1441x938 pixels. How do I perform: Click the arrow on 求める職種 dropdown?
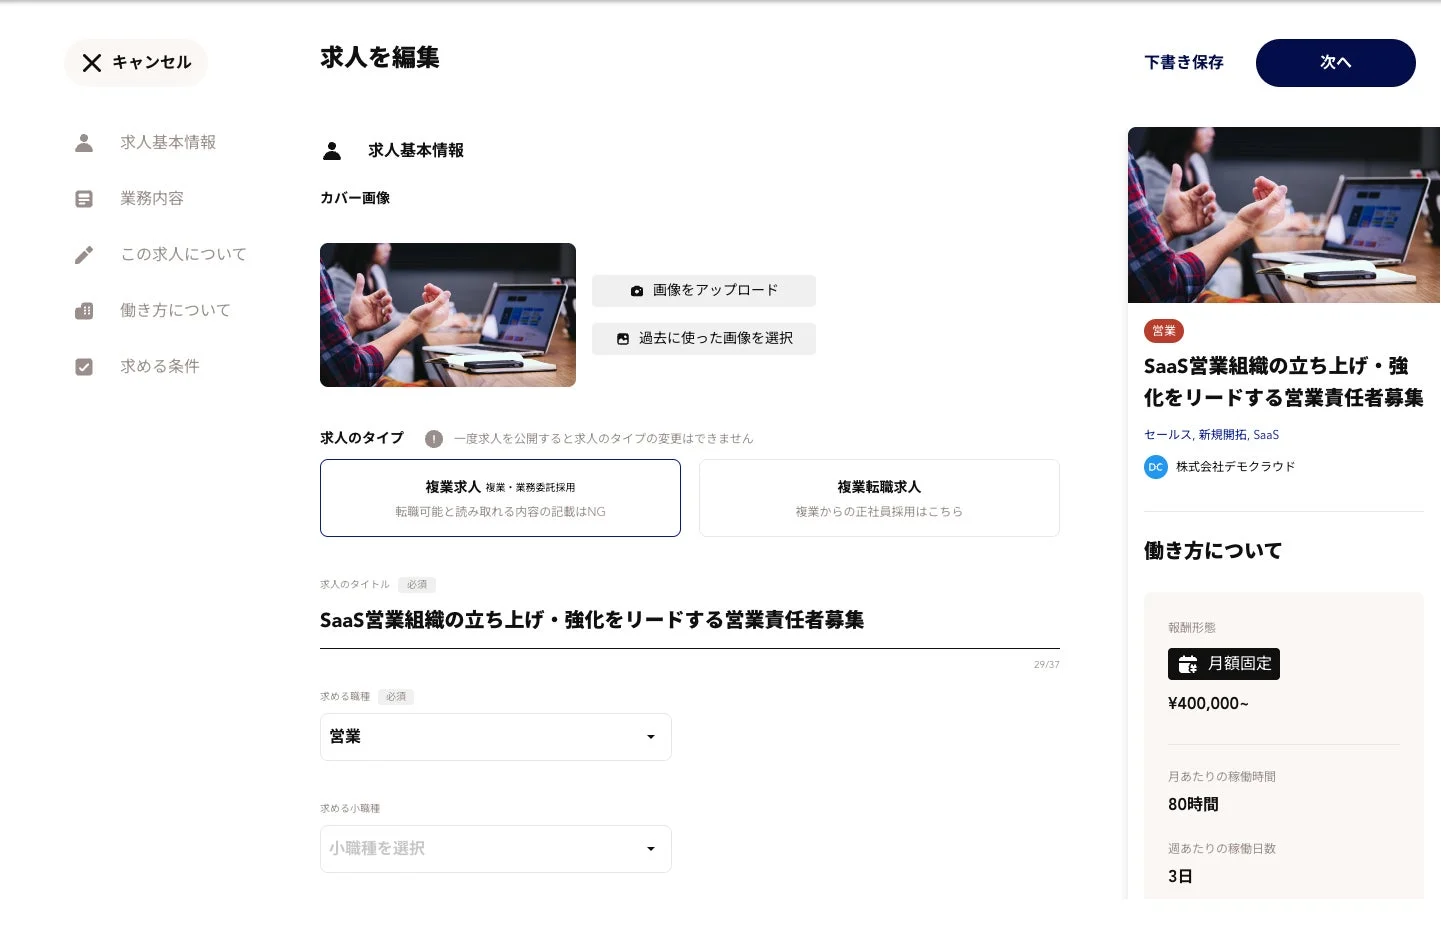point(651,737)
